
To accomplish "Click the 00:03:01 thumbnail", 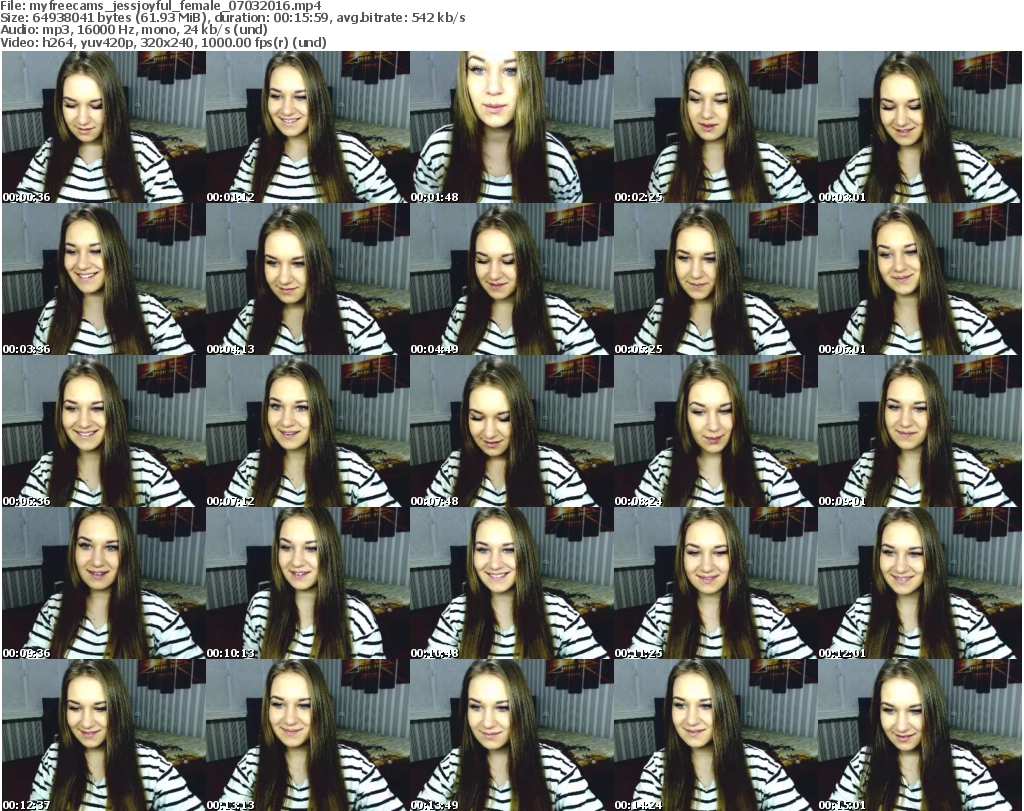I will point(919,127).
